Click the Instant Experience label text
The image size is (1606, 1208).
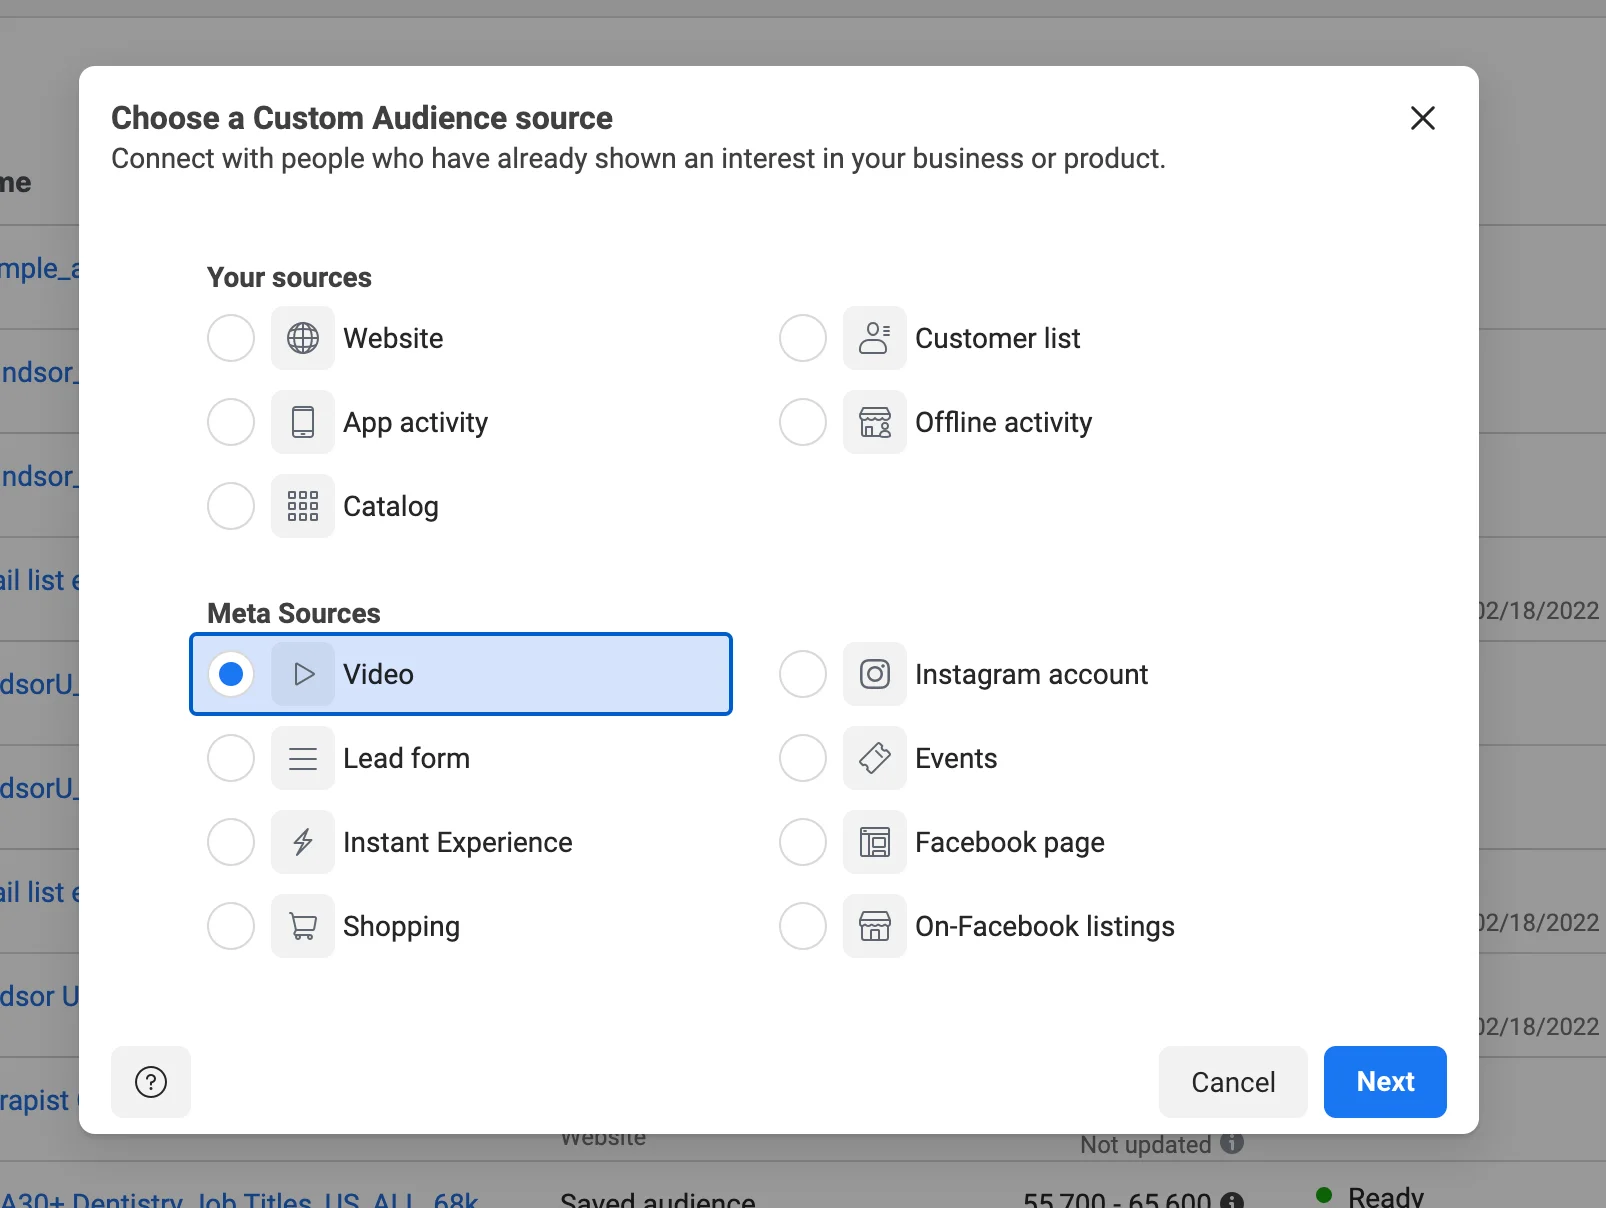click(457, 843)
